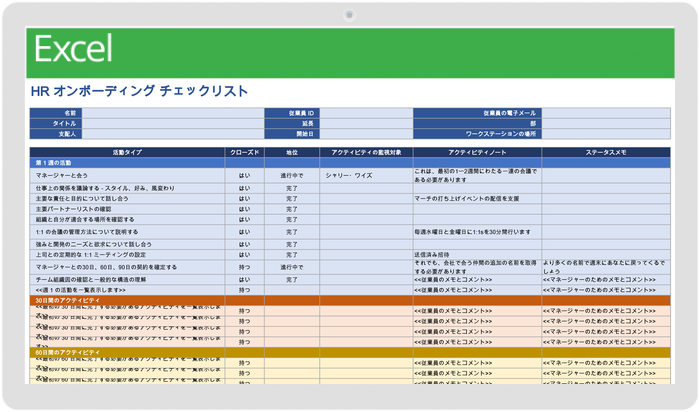The height and width of the screenshot is (412, 700).
Task: Select the 地位 column header
Action: click(x=292, y=152)
